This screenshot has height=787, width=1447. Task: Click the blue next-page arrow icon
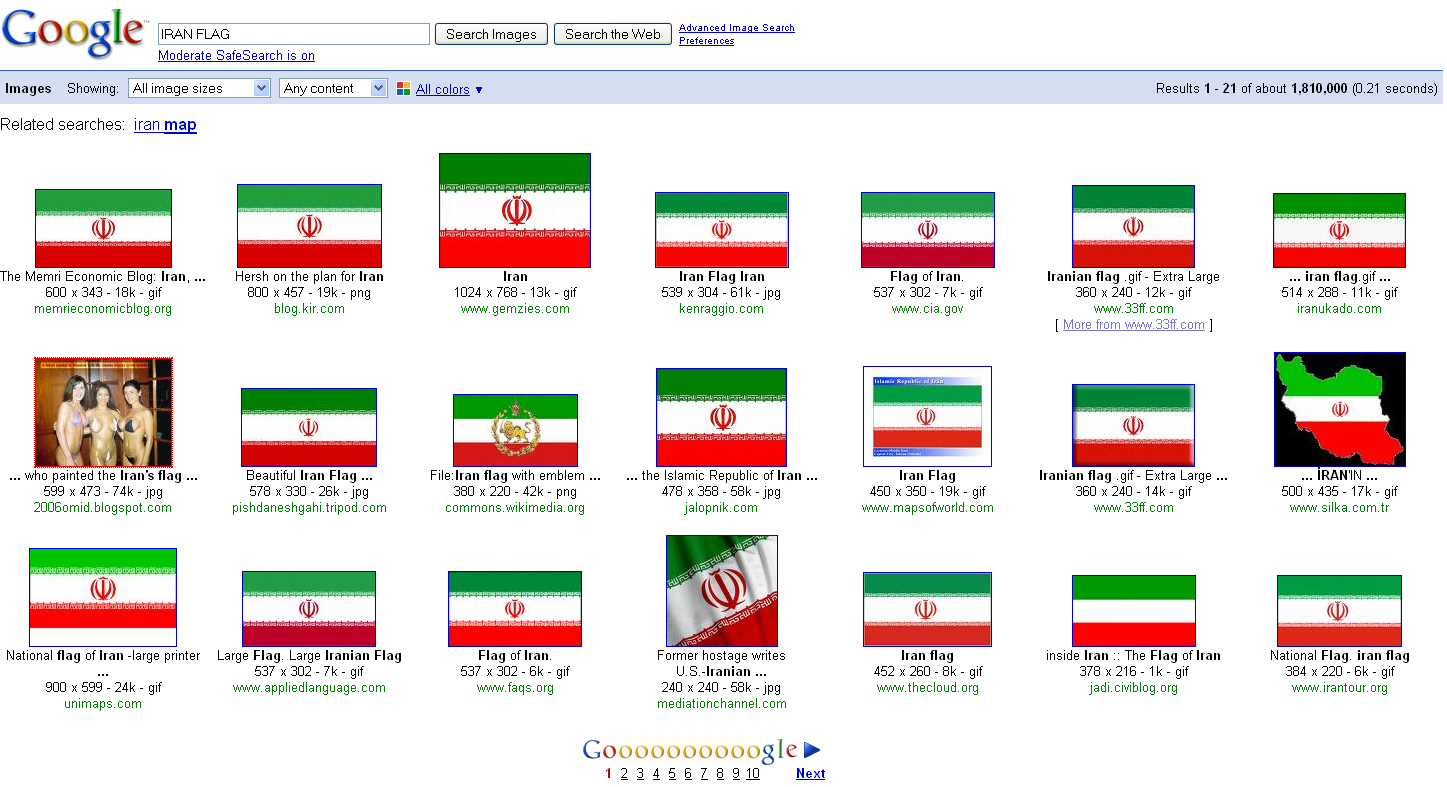812,750
